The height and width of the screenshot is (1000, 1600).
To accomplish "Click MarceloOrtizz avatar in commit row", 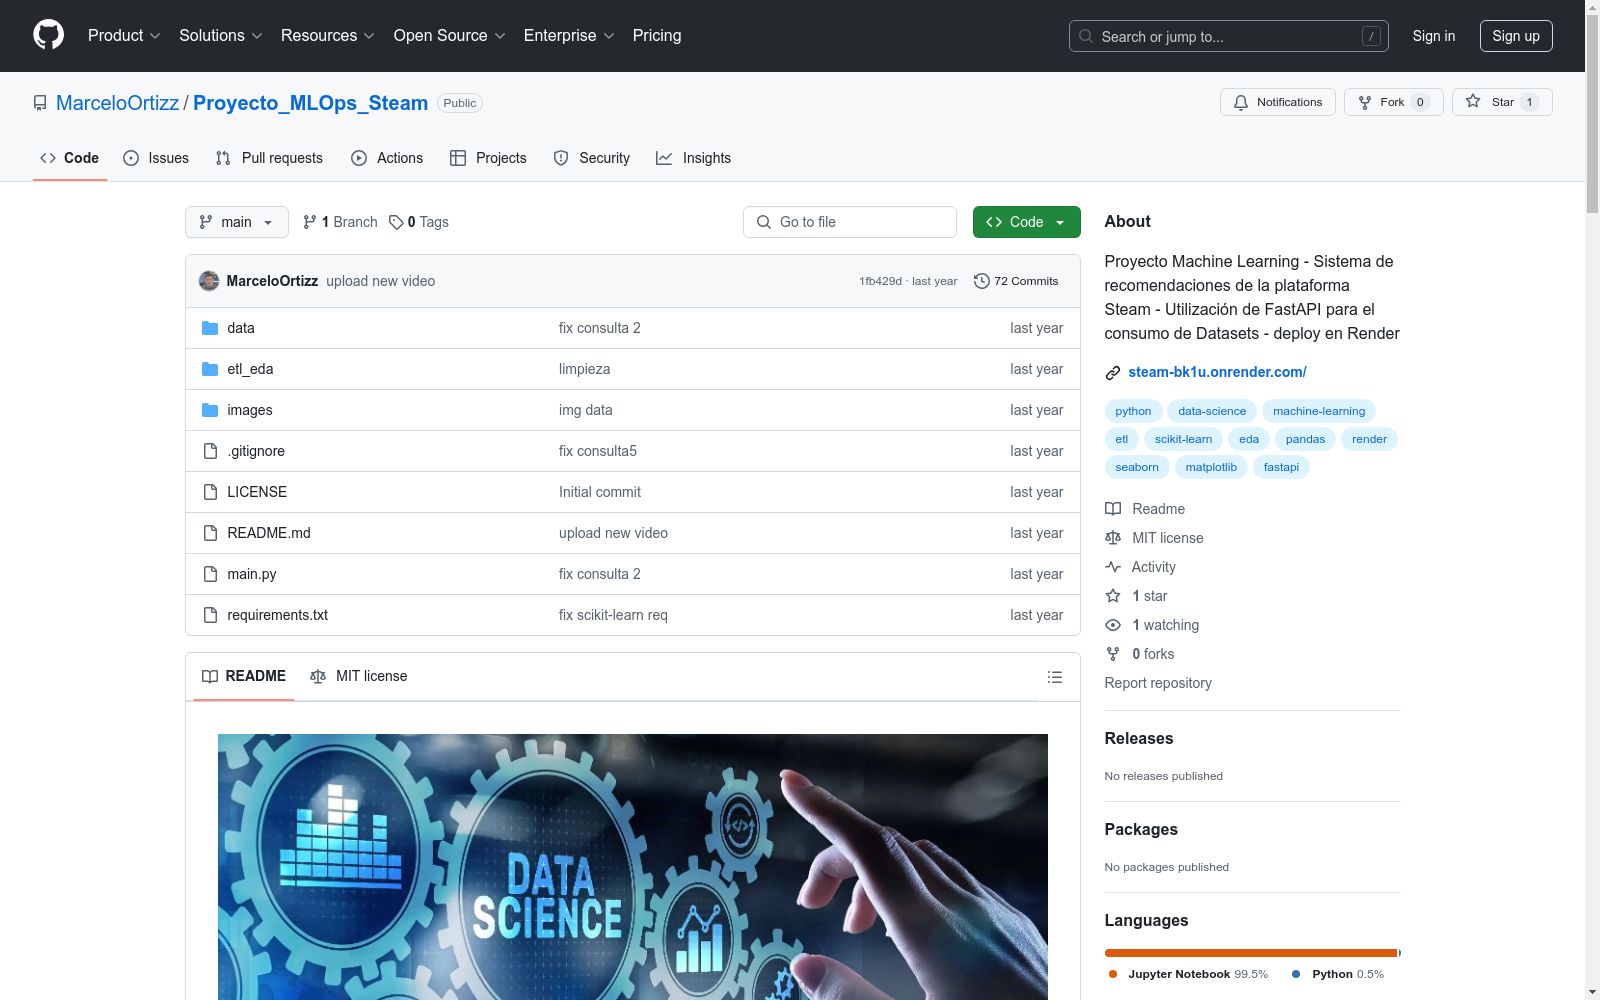I will [x=209, y=281].
